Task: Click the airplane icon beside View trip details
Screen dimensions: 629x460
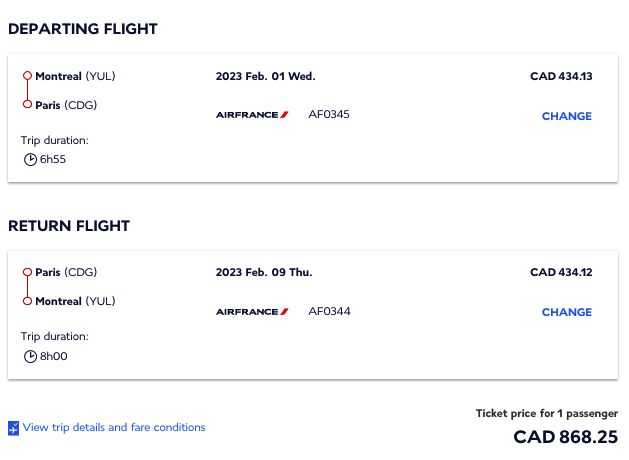Action: (x=14, y=429)
